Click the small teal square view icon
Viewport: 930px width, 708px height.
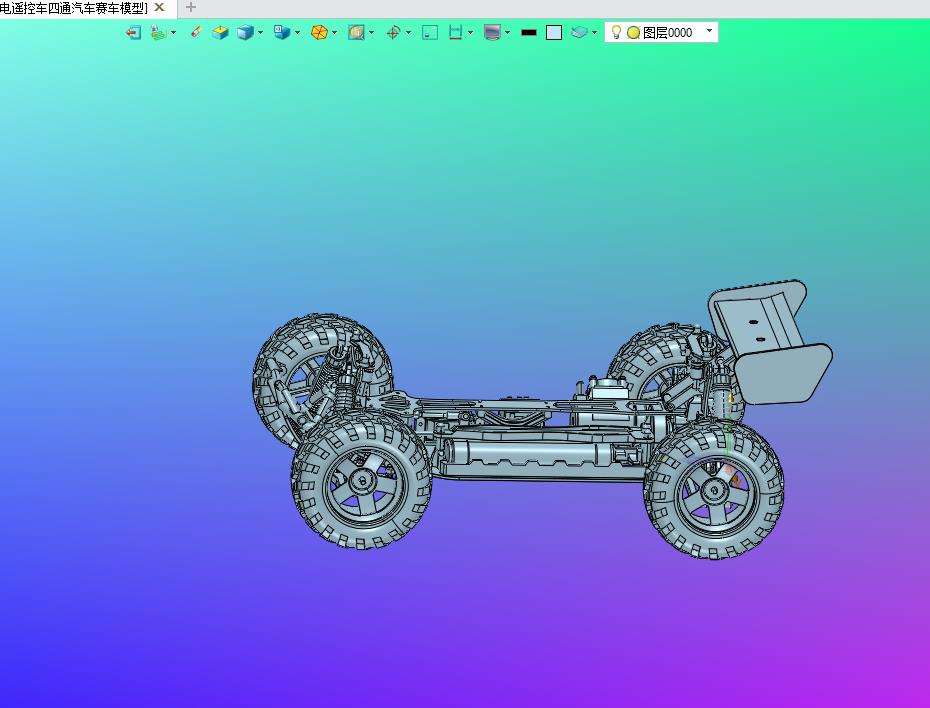(430, 33)
